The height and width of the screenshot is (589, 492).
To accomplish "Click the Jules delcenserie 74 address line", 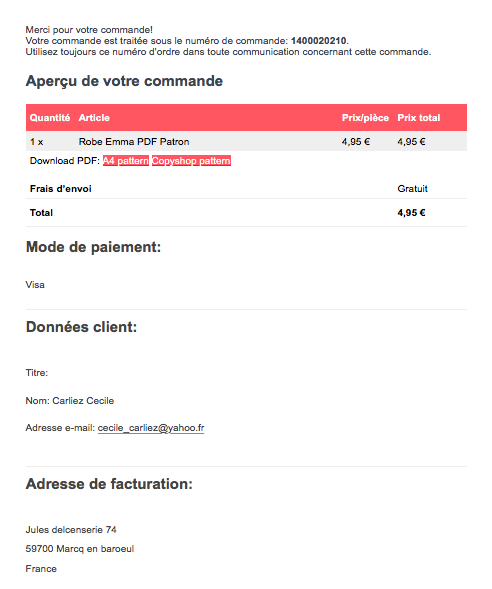I will pos(71,530).
